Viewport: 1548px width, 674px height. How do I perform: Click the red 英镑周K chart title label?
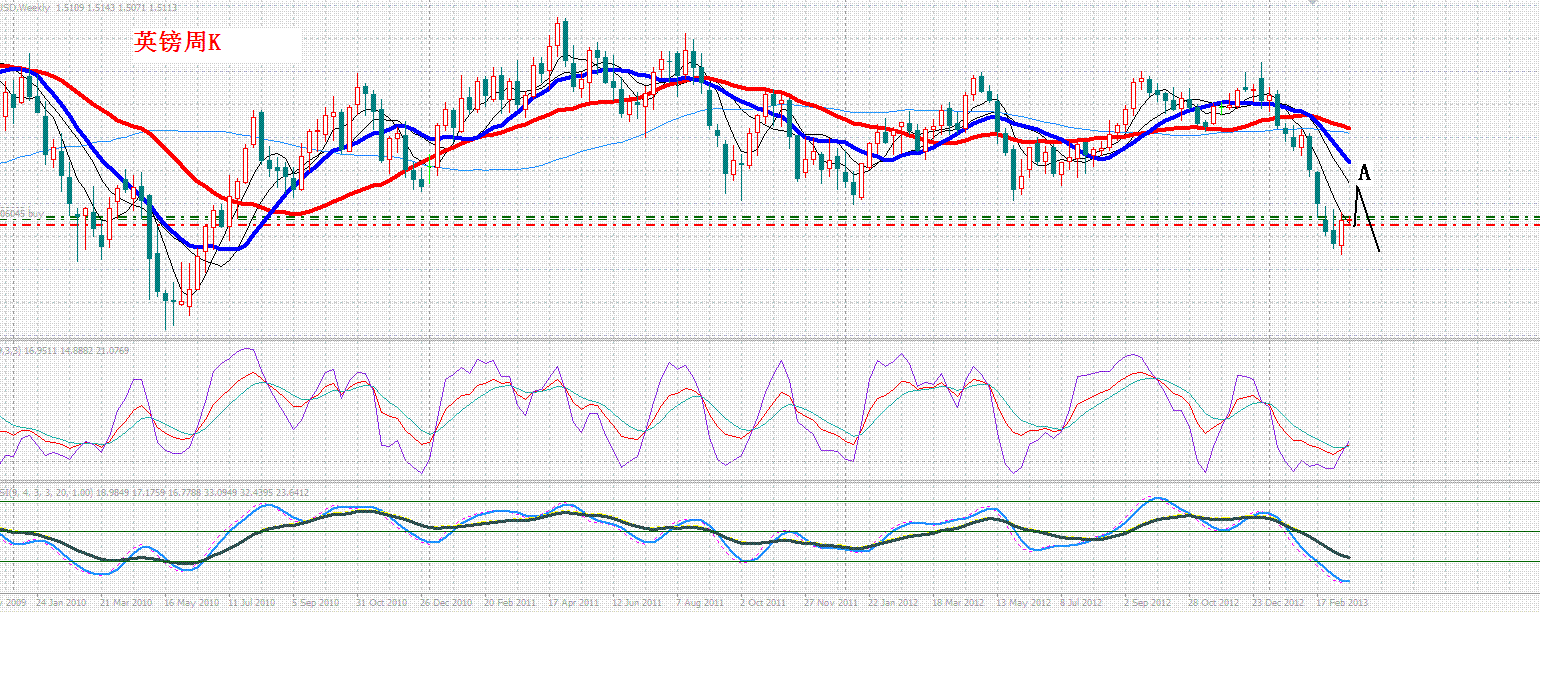[x=177, y=42]
